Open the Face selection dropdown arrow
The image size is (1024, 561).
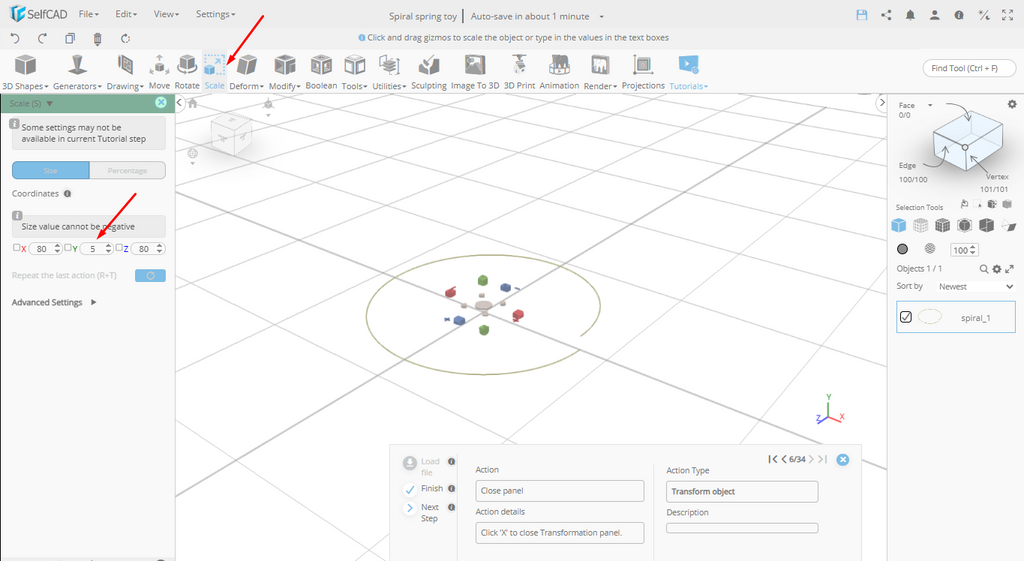tap(930, 105)
